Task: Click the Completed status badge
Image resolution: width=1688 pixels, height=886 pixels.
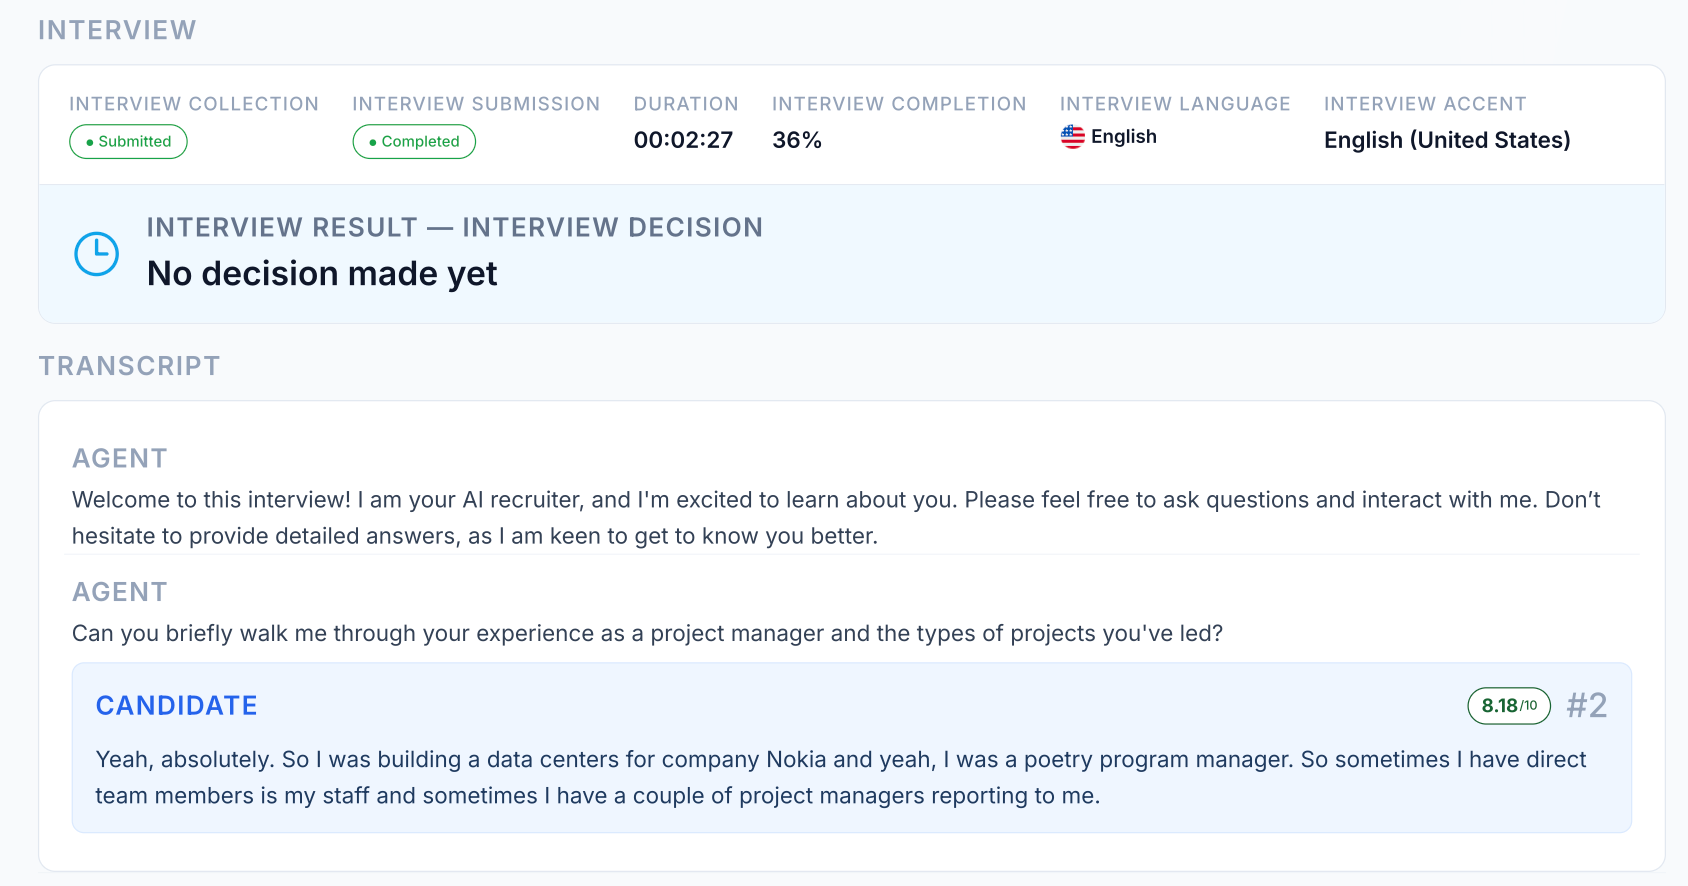Action: [414, 142]
